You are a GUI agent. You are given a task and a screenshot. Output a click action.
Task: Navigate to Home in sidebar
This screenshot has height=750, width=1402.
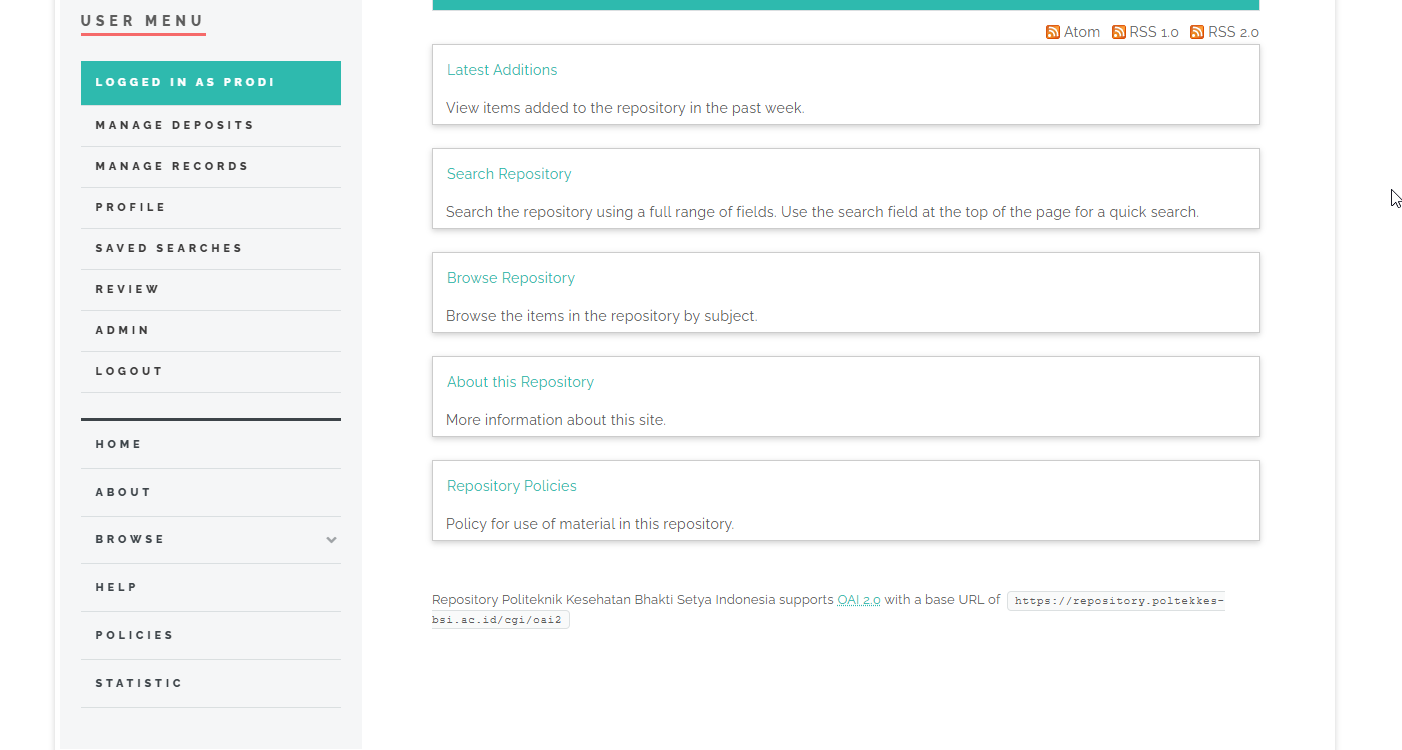(119, 444)
